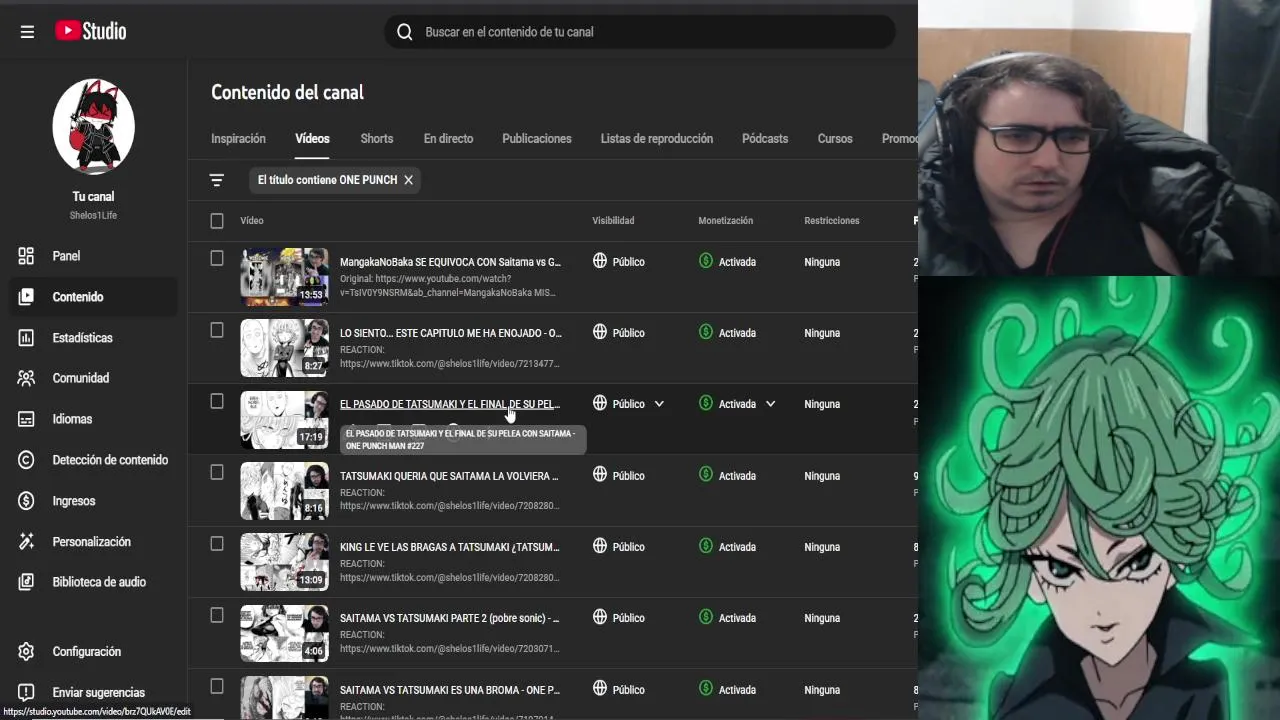The width and height of the screenshot is (1280, 720).
Task: Open the EL PASADO DE TATSUMAKI video title link
Action: point(450,404)
